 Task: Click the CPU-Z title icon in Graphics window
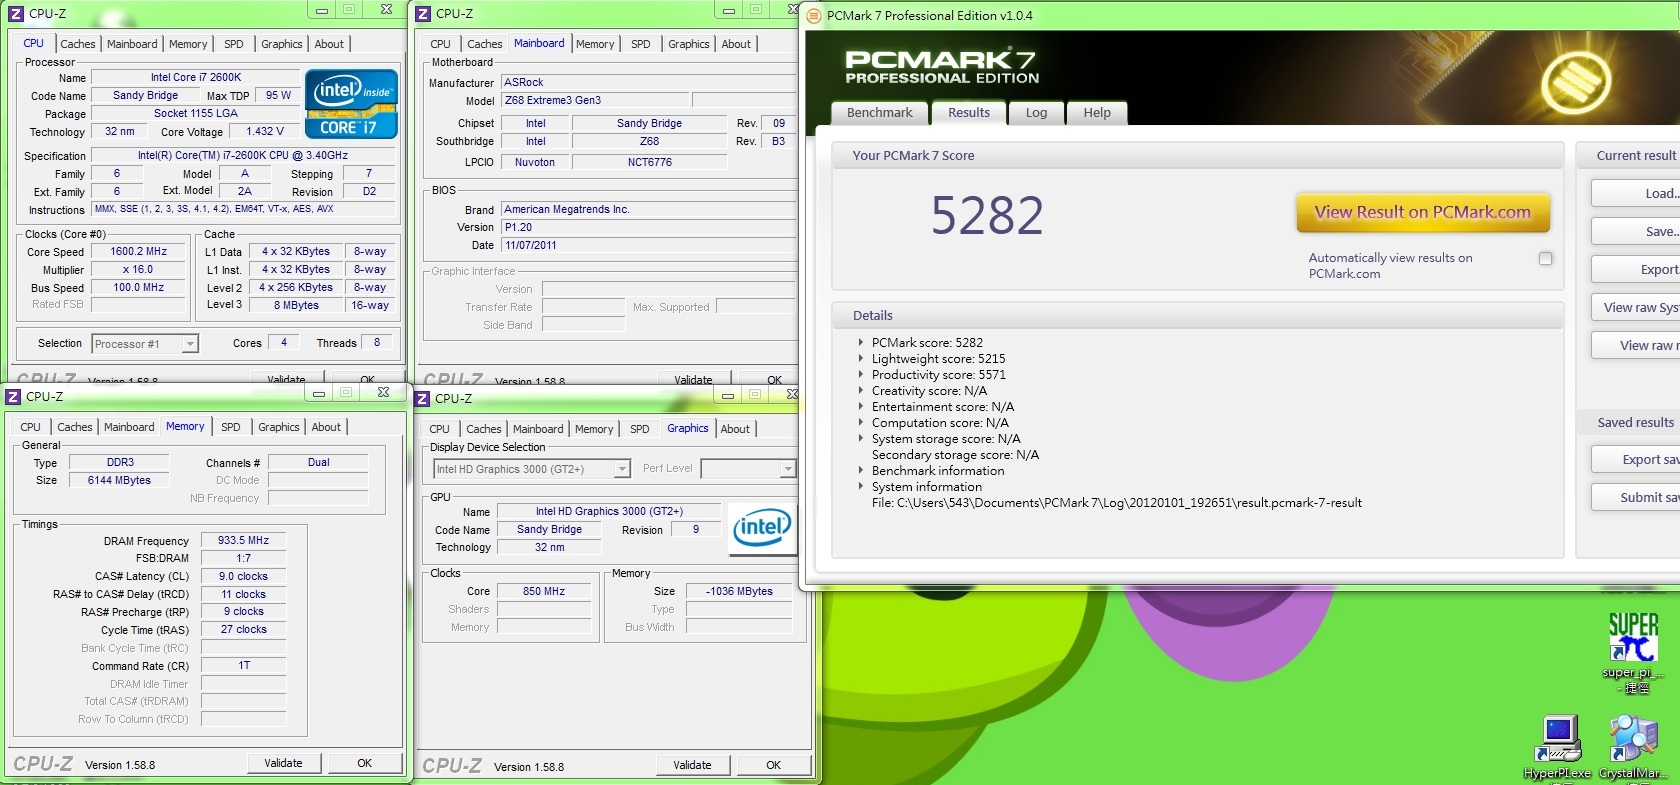click(422, 398)
